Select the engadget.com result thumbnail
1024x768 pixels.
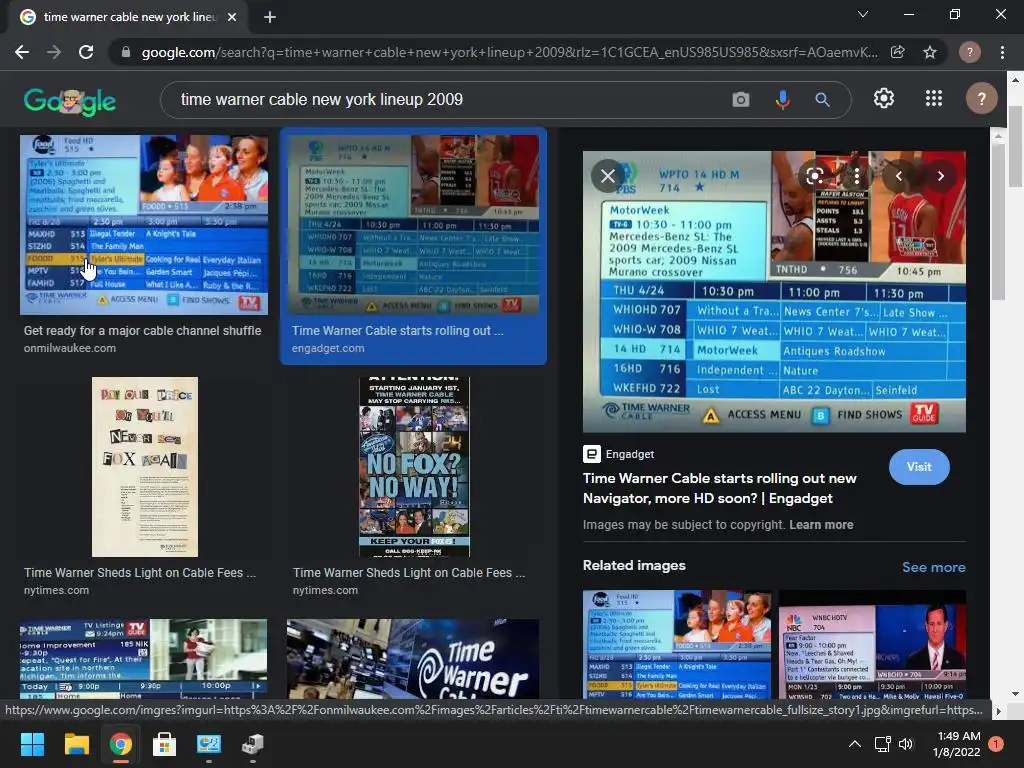tap(413, 225)
